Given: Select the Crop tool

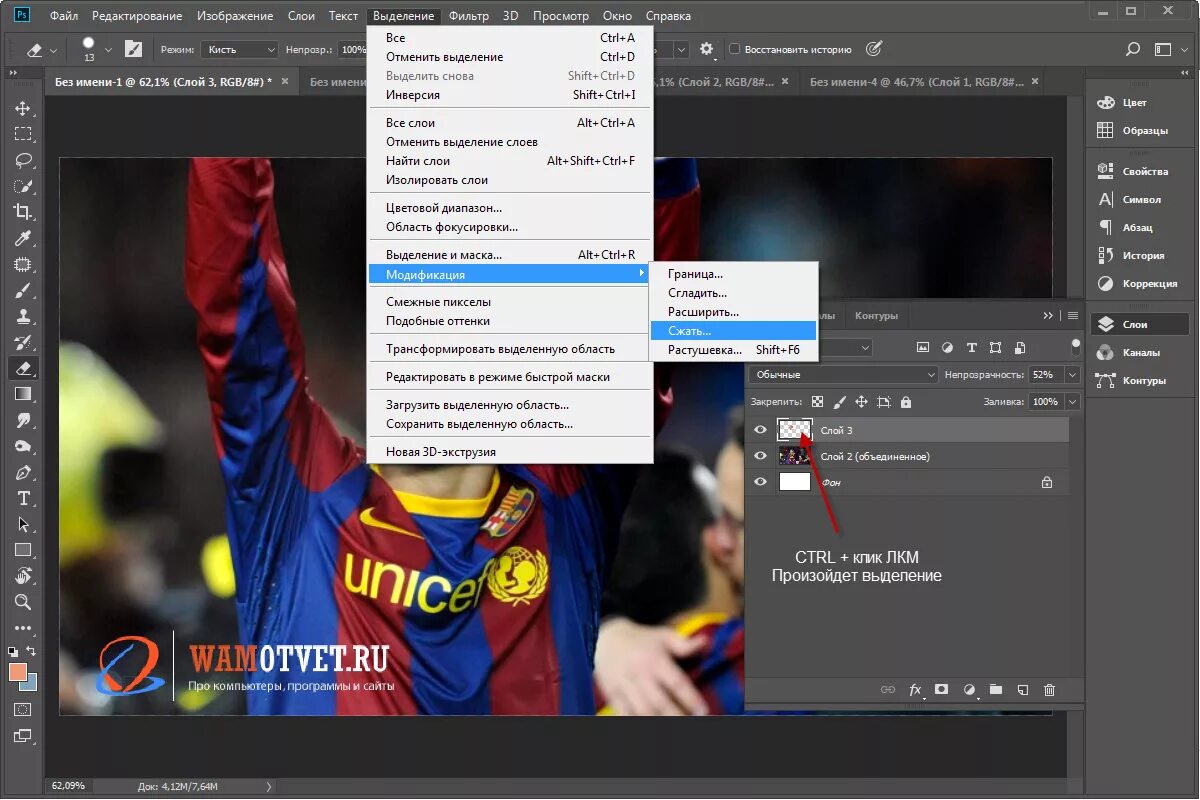Looking at the screenshot, I should point(23,212).
